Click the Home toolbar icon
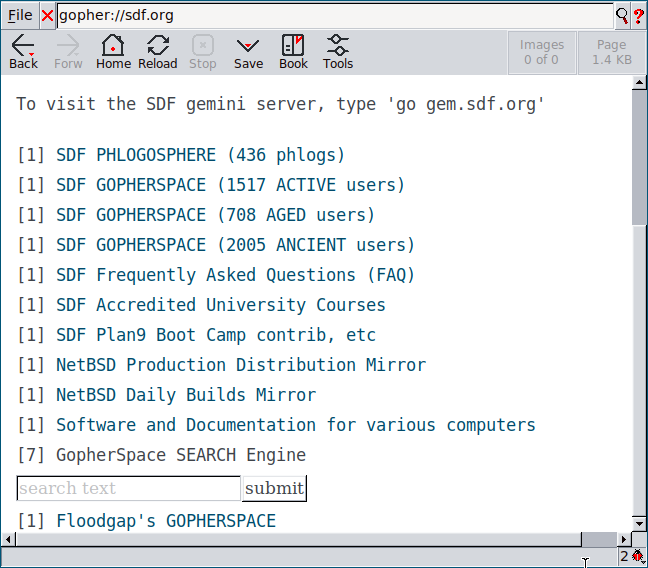The image size is (648, 568). click(113, 52)
